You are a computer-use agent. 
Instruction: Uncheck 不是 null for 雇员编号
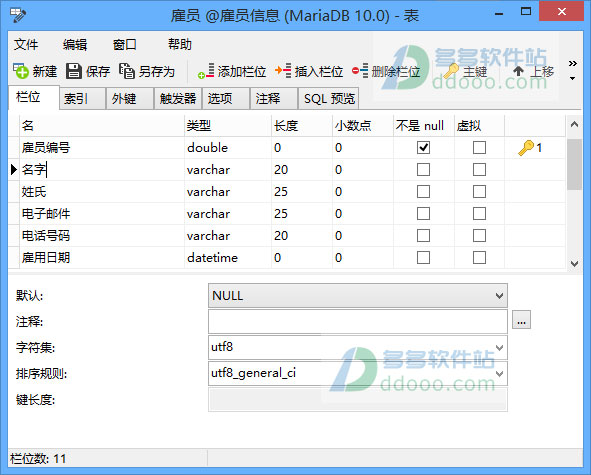[x=423, y=147]
